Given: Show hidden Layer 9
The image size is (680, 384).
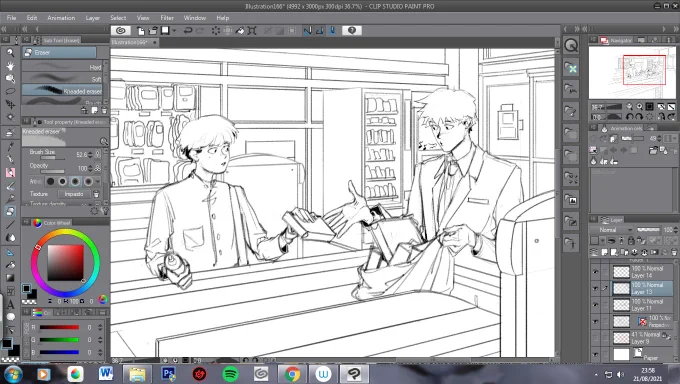Looking at the screenshot, I should (595, 338).
